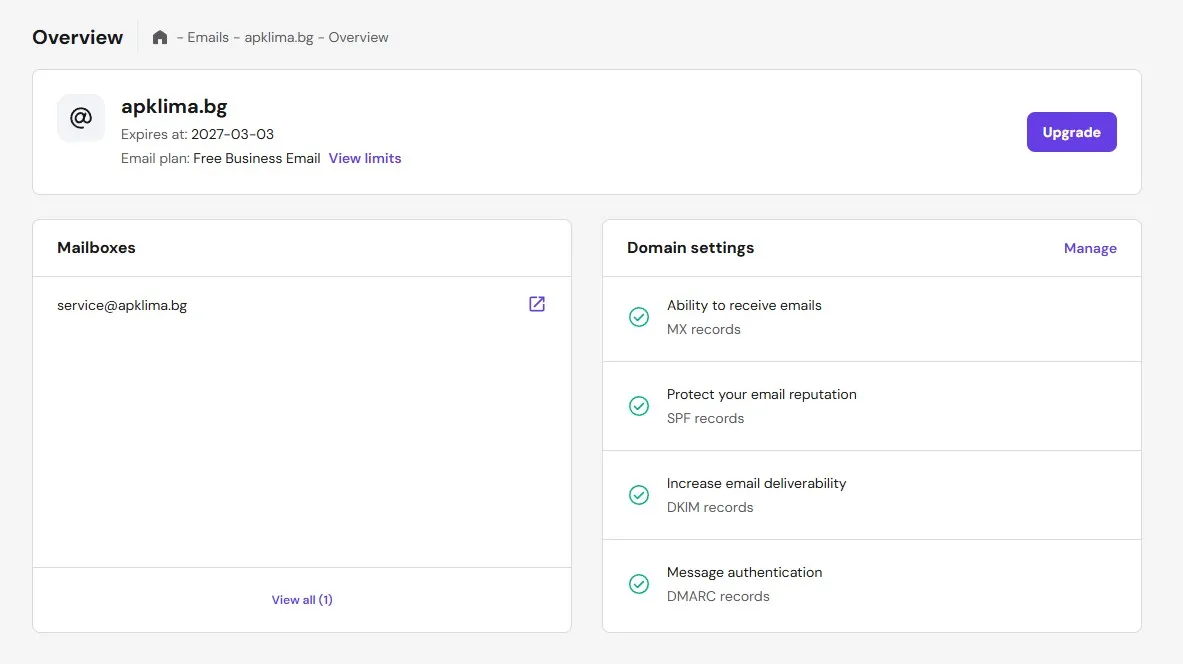1183x664 pixels.
Task: Select apklima.bg in the breadcrumb trail
Action: tap(279, 38)
